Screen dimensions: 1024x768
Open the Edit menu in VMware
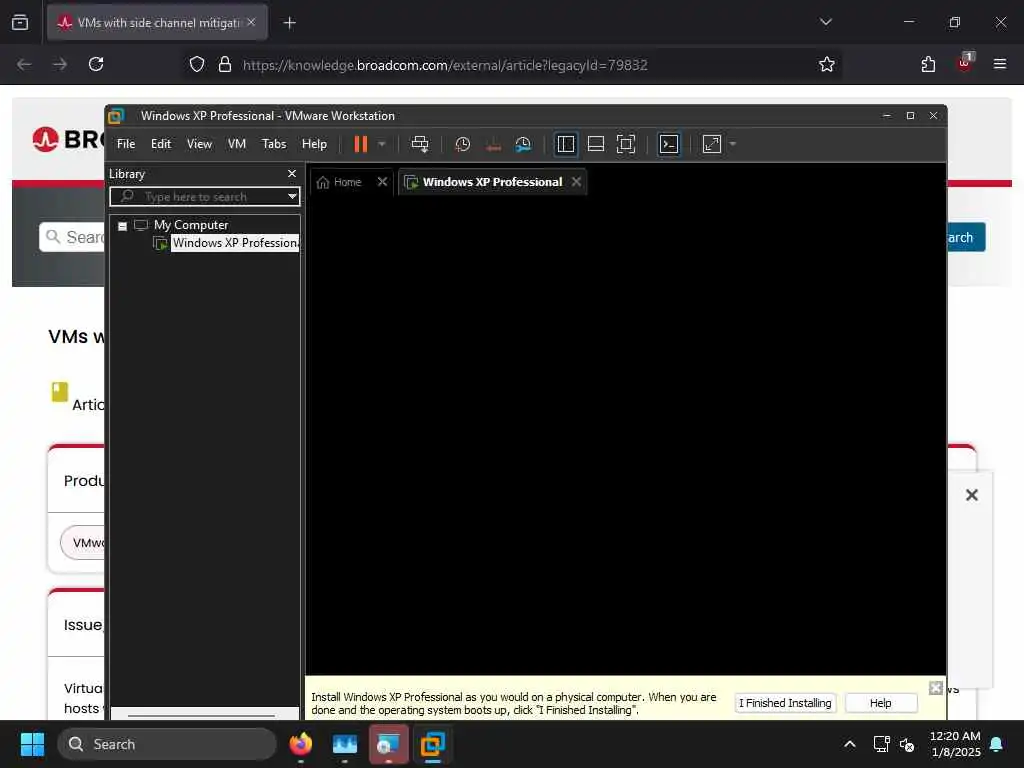161,144
